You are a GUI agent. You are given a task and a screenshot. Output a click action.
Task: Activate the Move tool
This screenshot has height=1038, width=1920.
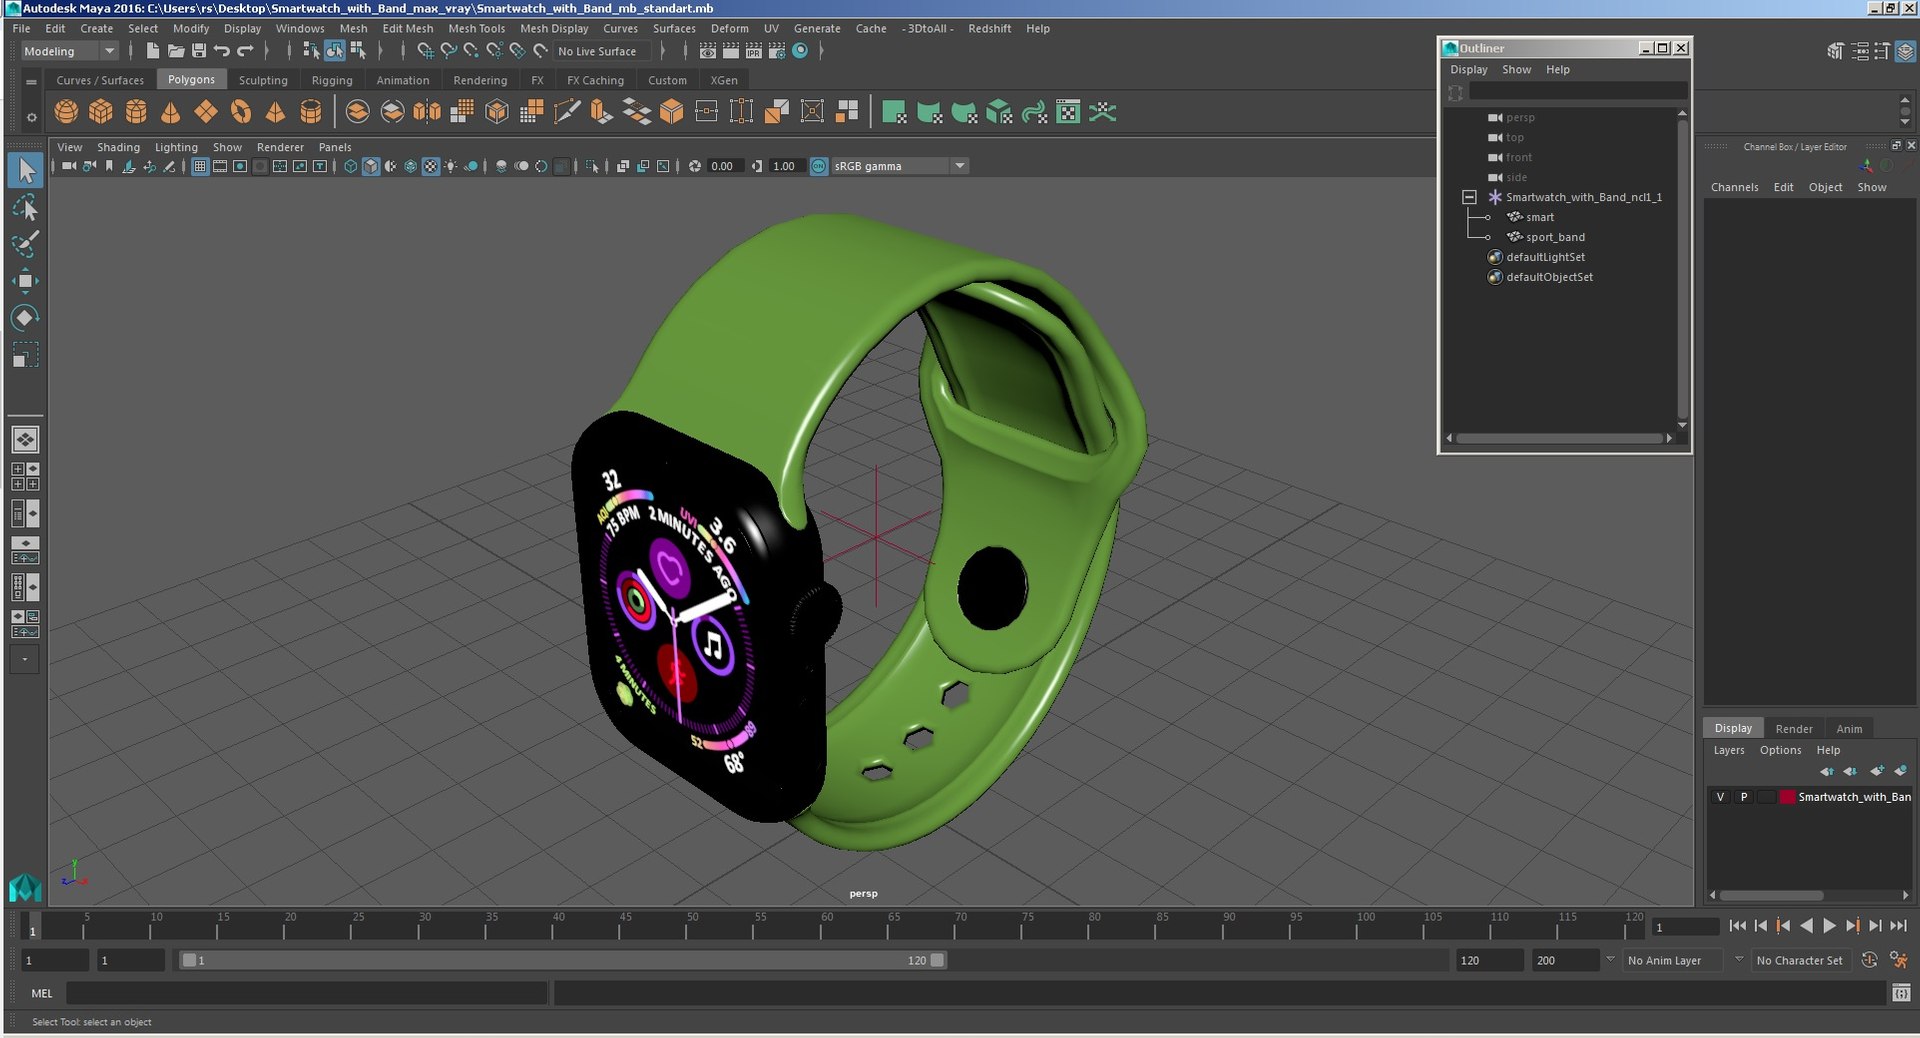click(25, 281)
